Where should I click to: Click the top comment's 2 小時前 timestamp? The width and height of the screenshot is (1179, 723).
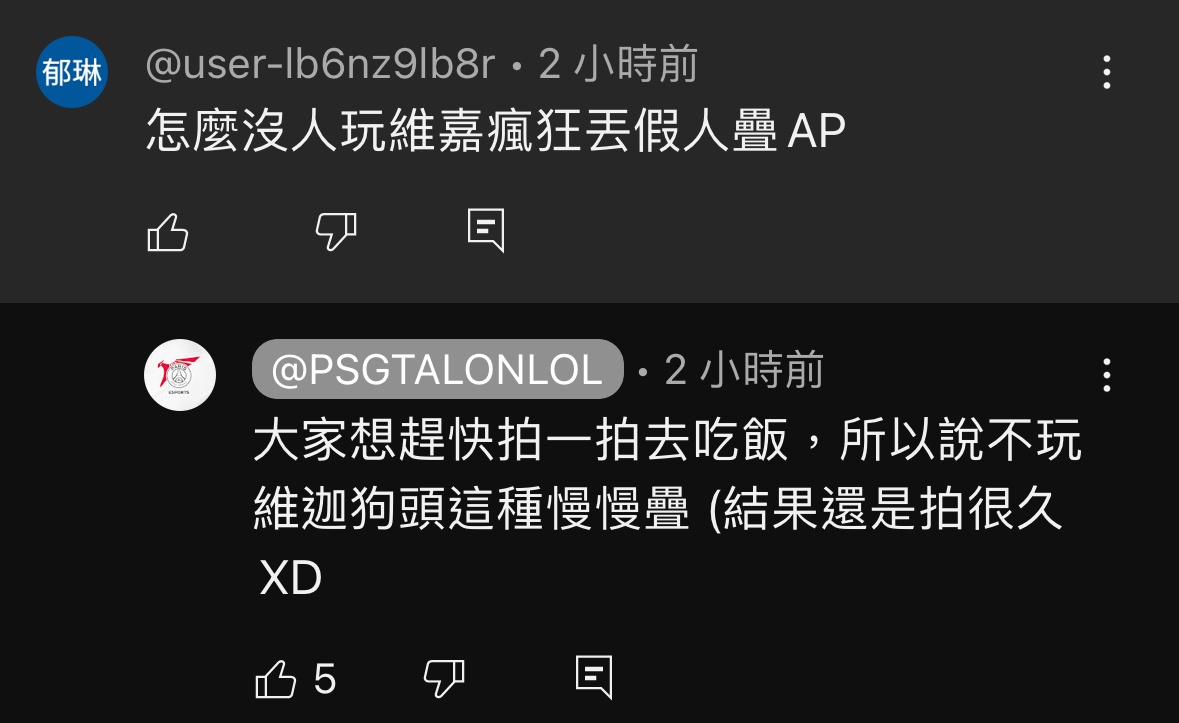click(x=618, y=64)
